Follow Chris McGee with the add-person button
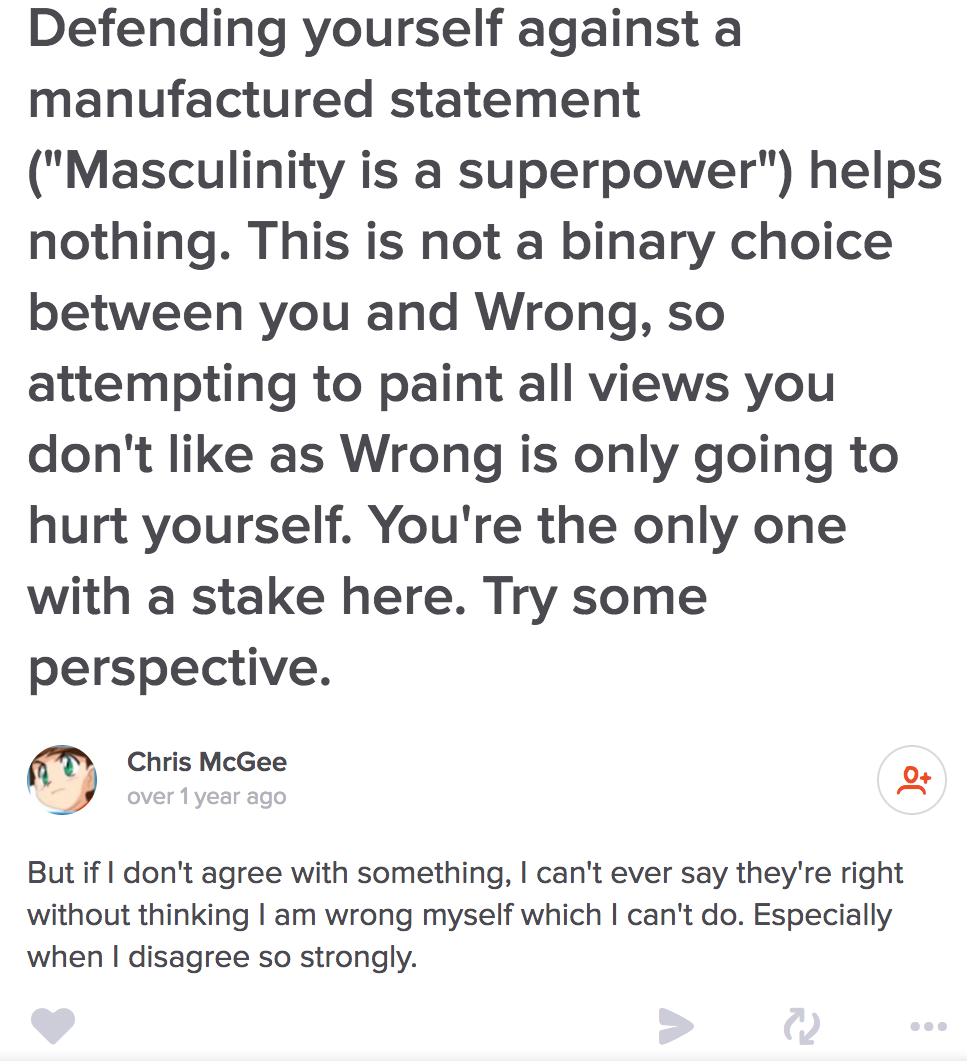 coord(911,780)
